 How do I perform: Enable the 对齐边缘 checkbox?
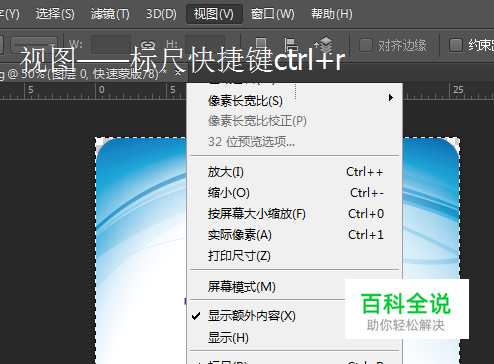366,45
